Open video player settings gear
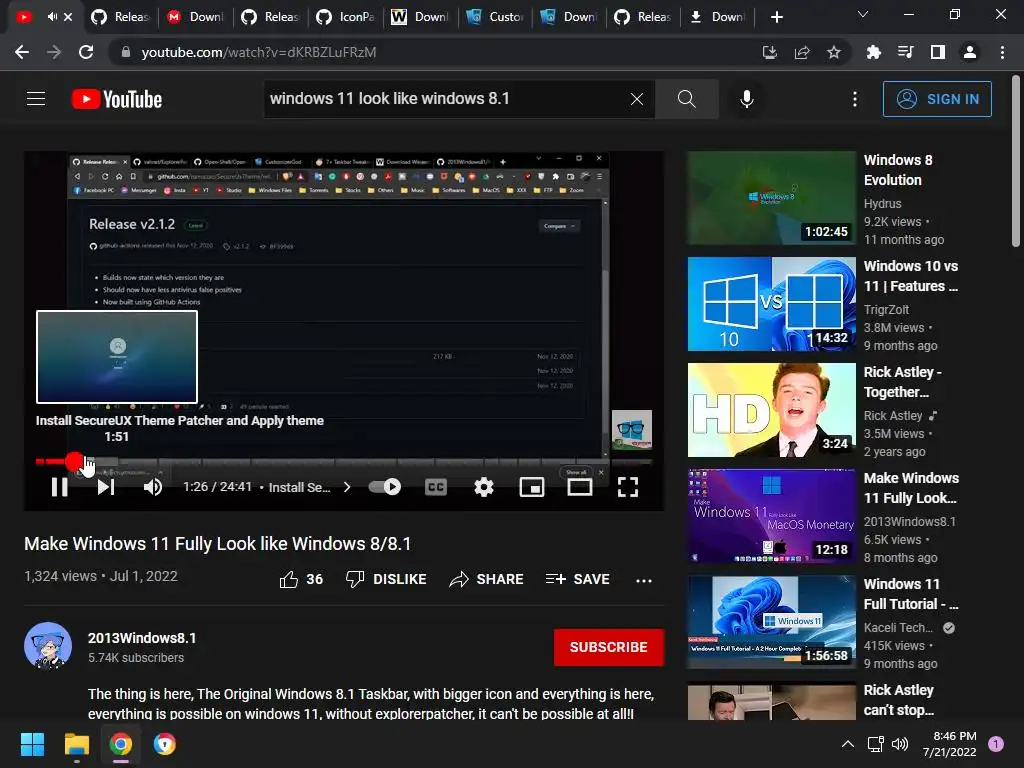Screen dimensions: 1024x768 (x=484, y=487)
